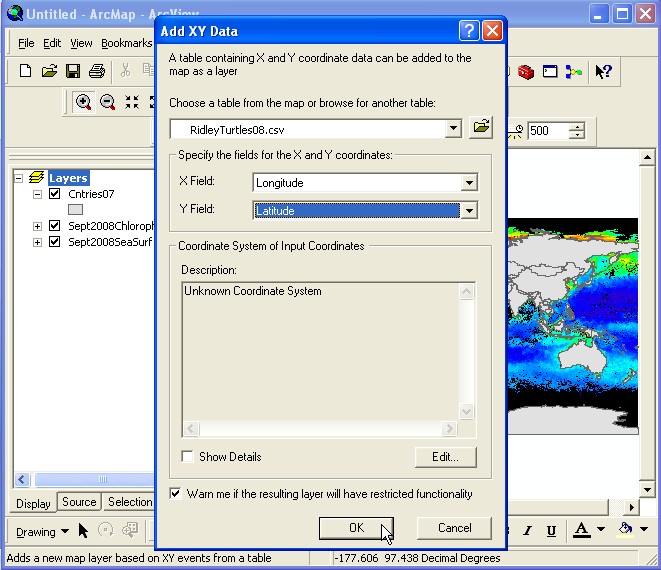The height and width of the screenshot is (570, 661).
Task: Open the red ArcToolbox icon
Action: coord(527,71)
